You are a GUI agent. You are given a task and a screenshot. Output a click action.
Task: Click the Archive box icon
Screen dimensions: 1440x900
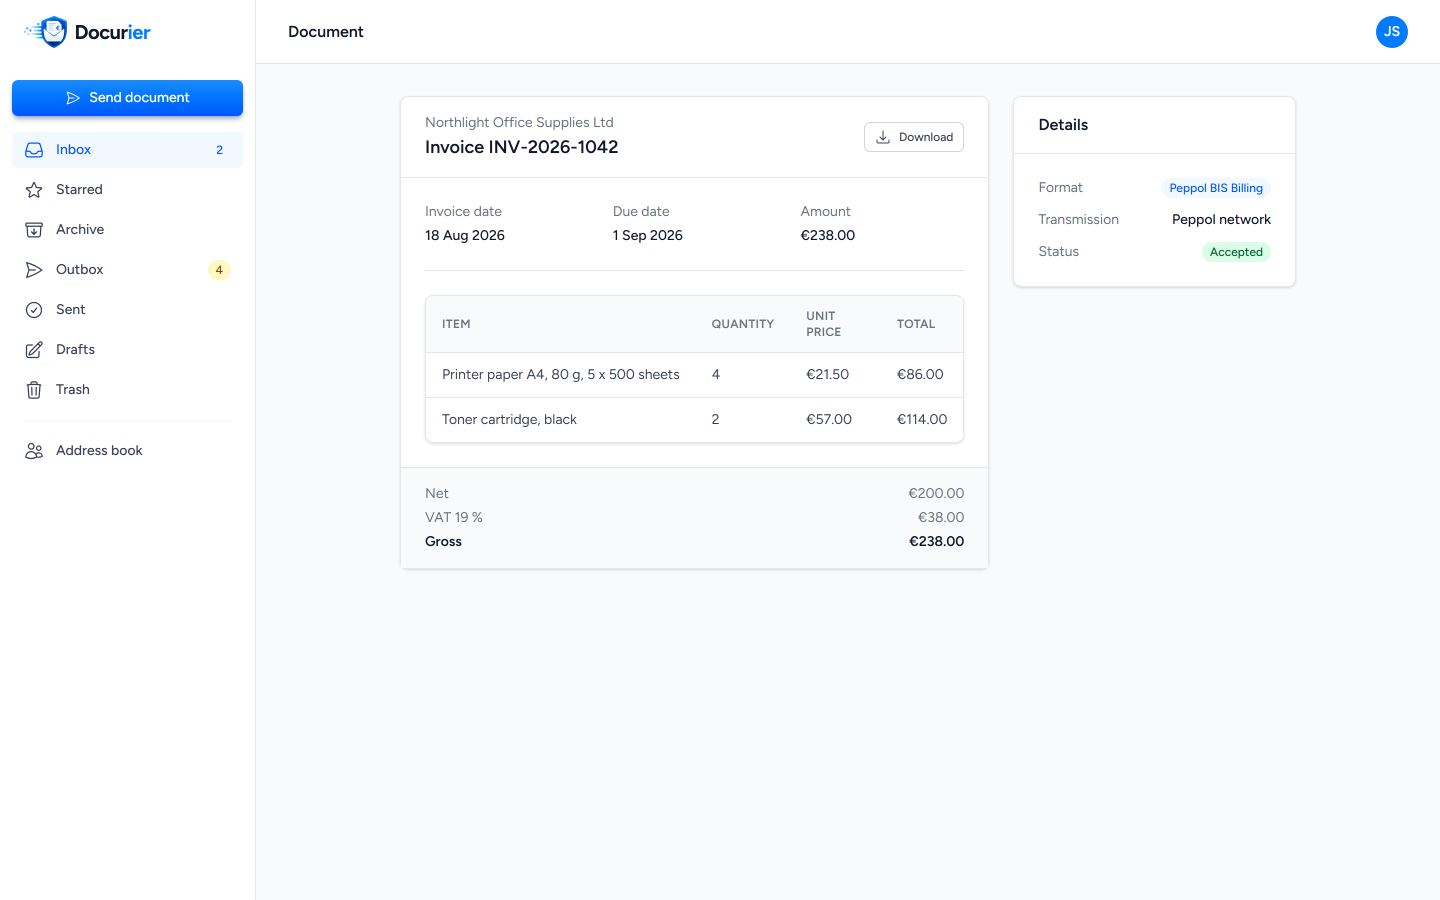coord(34,230)
